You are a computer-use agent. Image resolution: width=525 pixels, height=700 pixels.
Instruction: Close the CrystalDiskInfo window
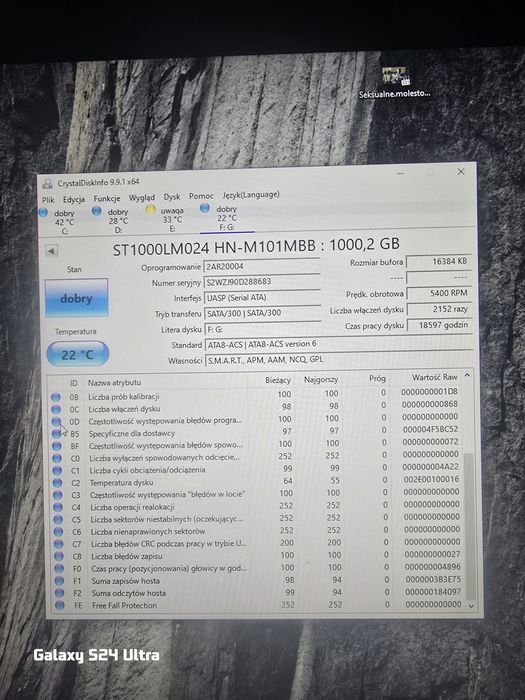coord(461,171)
